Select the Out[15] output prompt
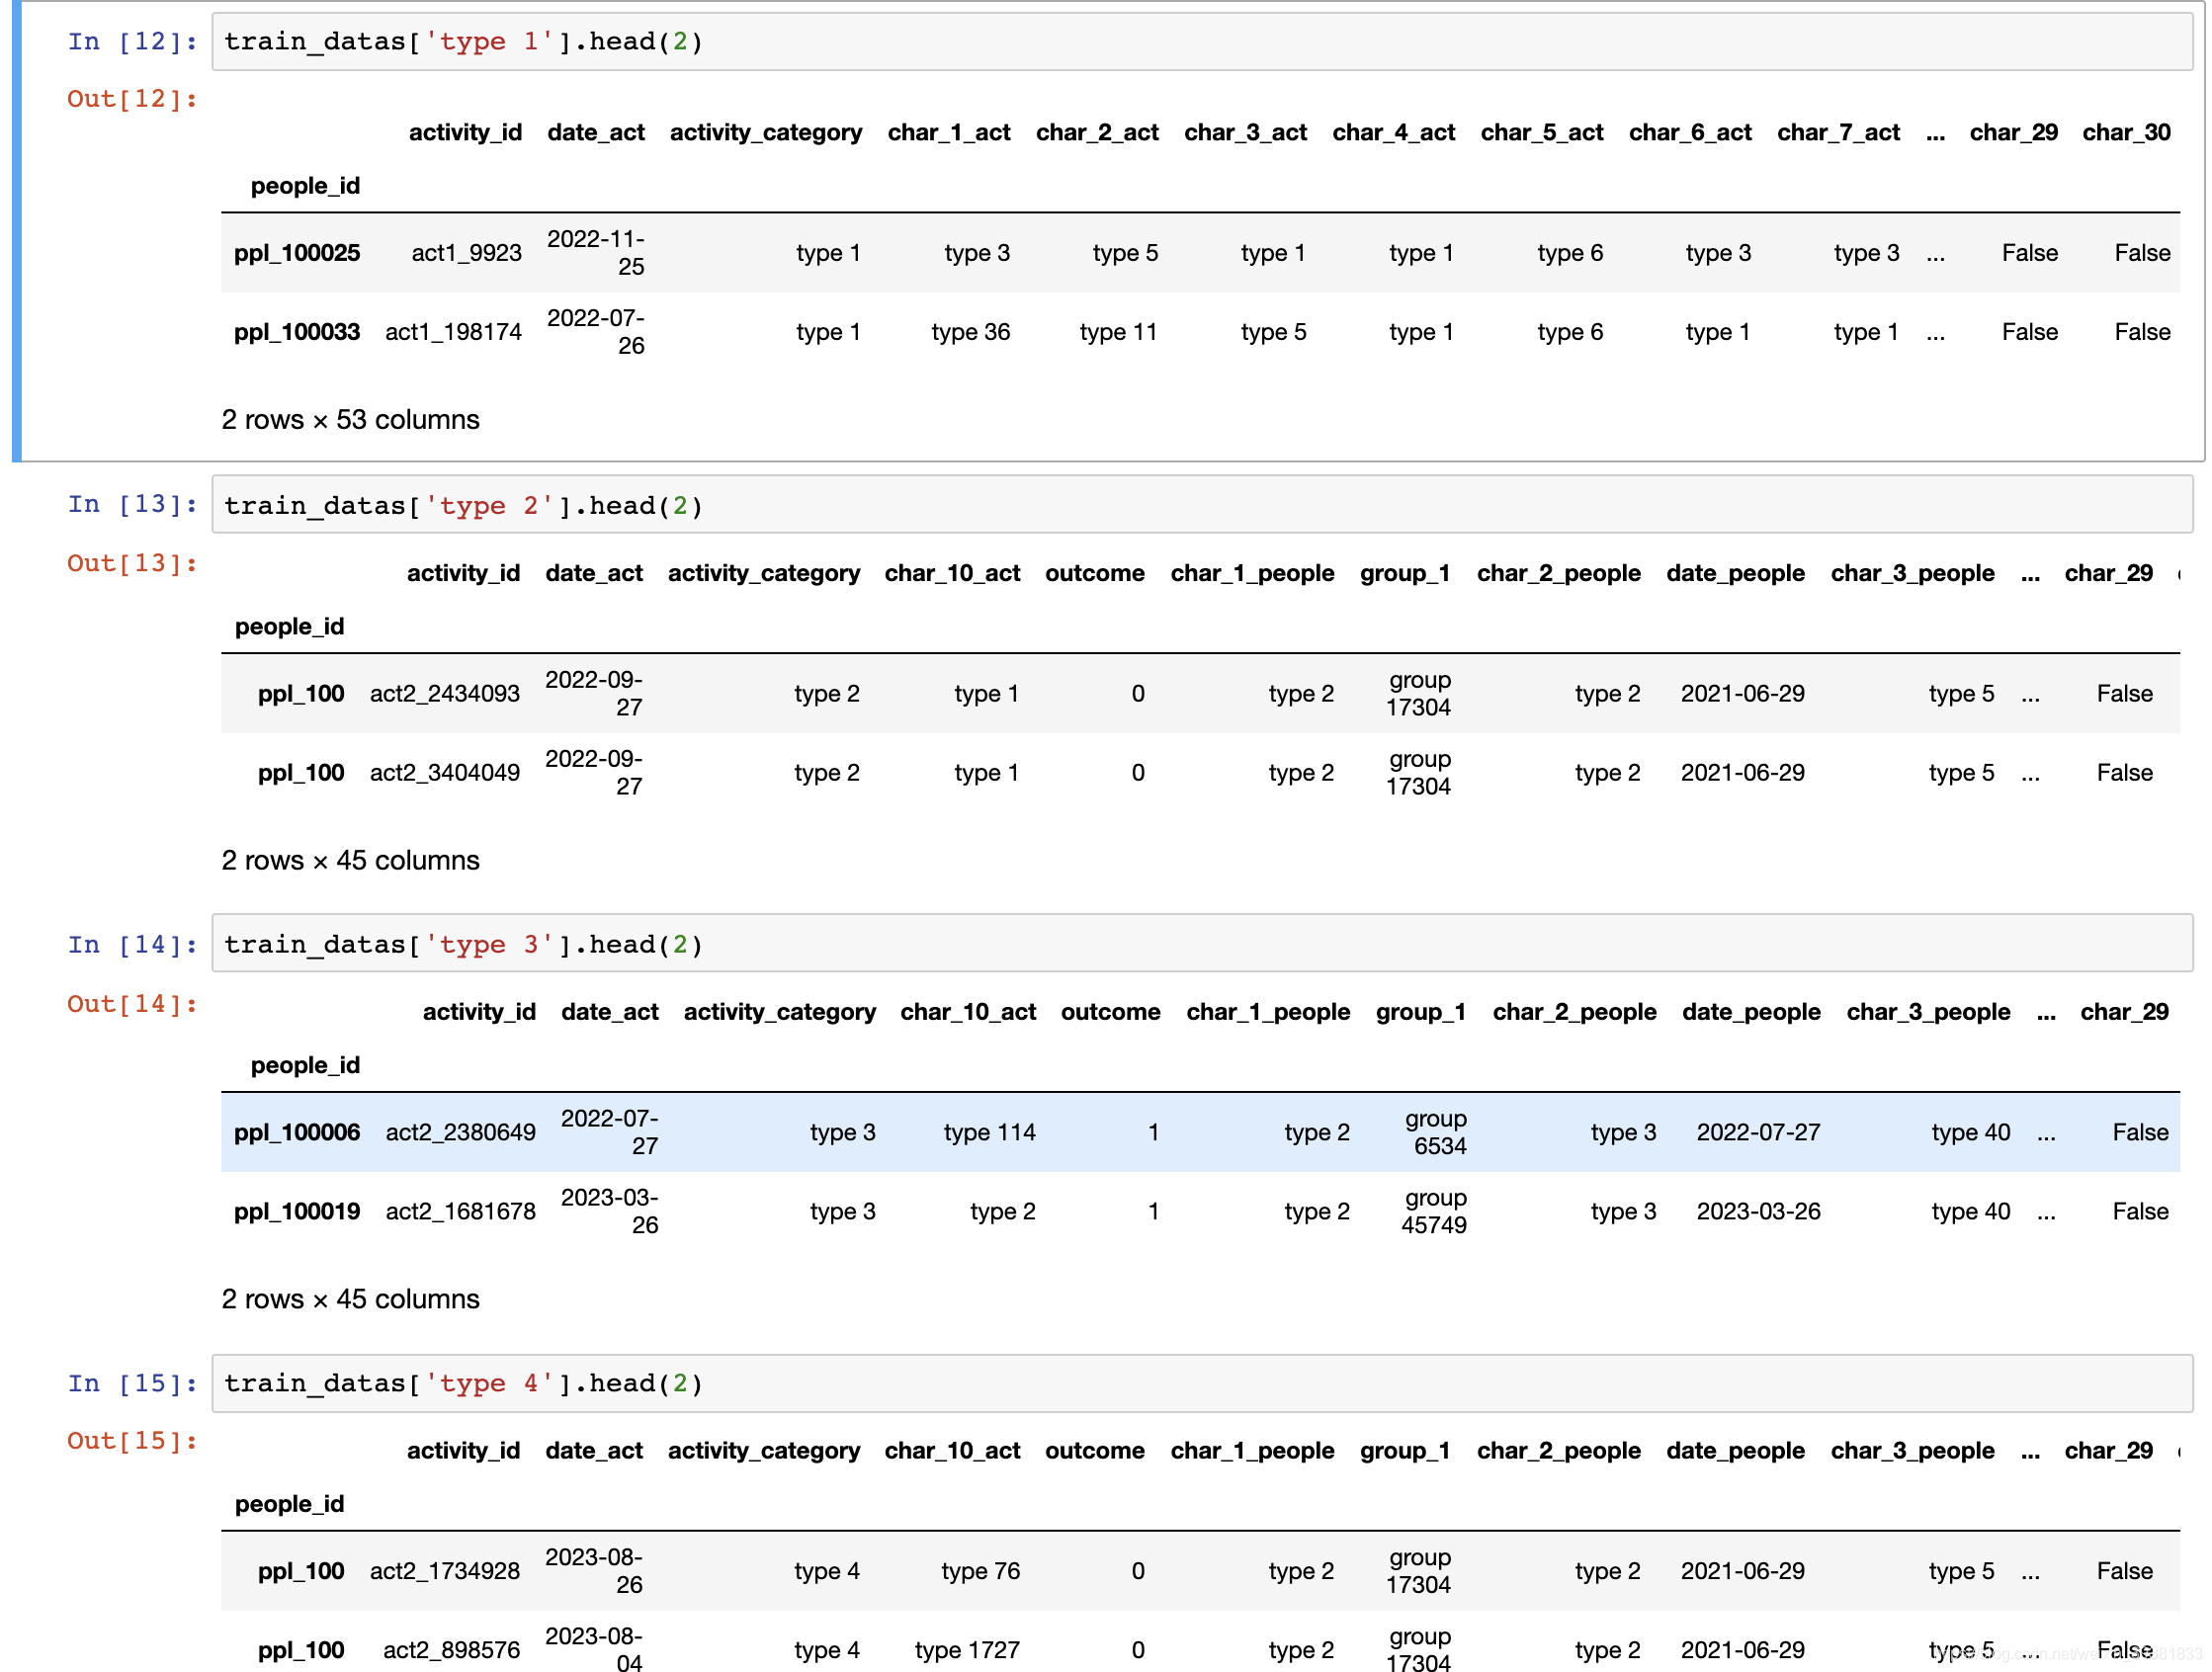2212x1672 pixels. coord(132,1441)
